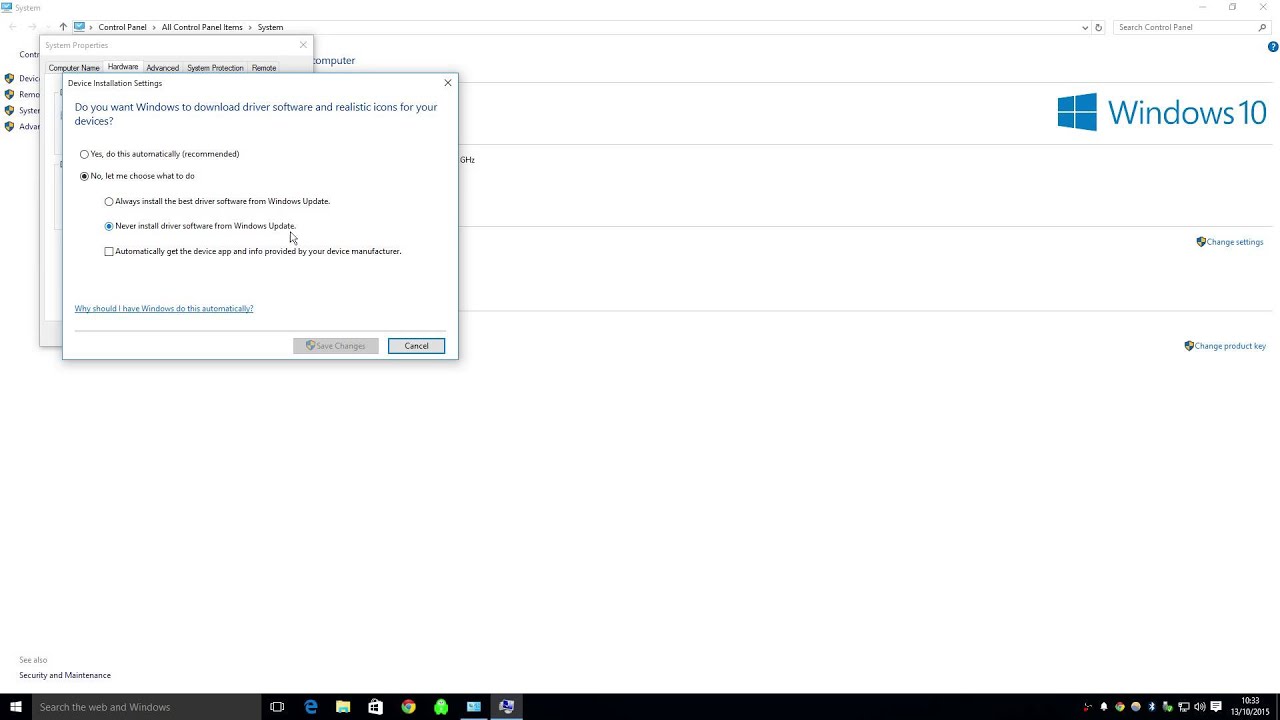
Task: Click the Up arrow navigation button
Action: point(63,27)
